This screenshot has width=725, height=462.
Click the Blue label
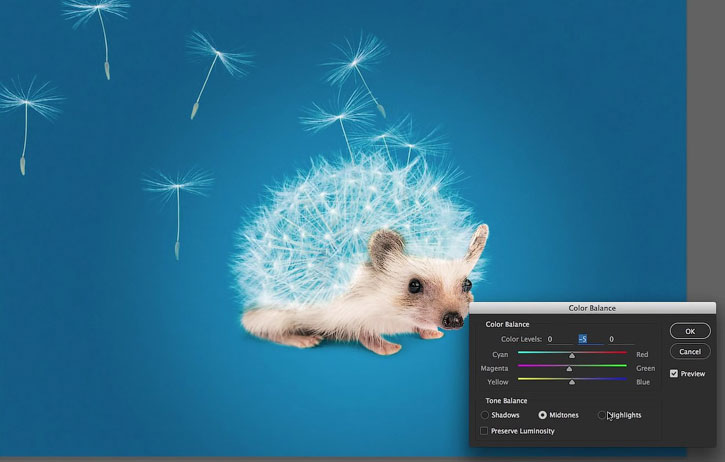[x=643, y=382]
